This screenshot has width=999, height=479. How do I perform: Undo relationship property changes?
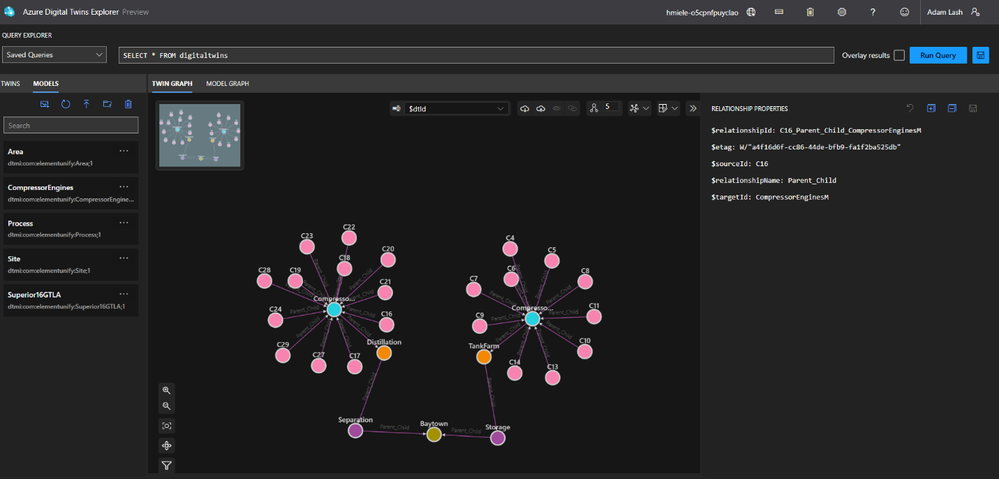[910, 109]
